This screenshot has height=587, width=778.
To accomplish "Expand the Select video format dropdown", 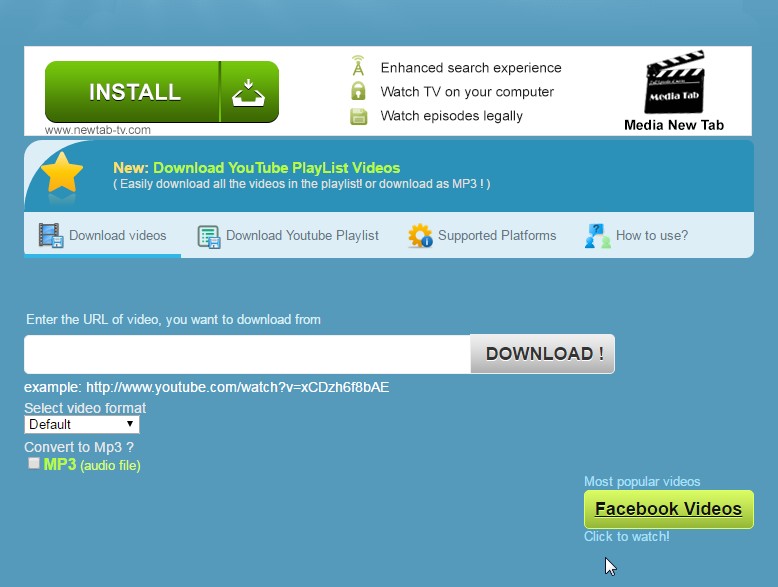I will [x=82, y=424].
